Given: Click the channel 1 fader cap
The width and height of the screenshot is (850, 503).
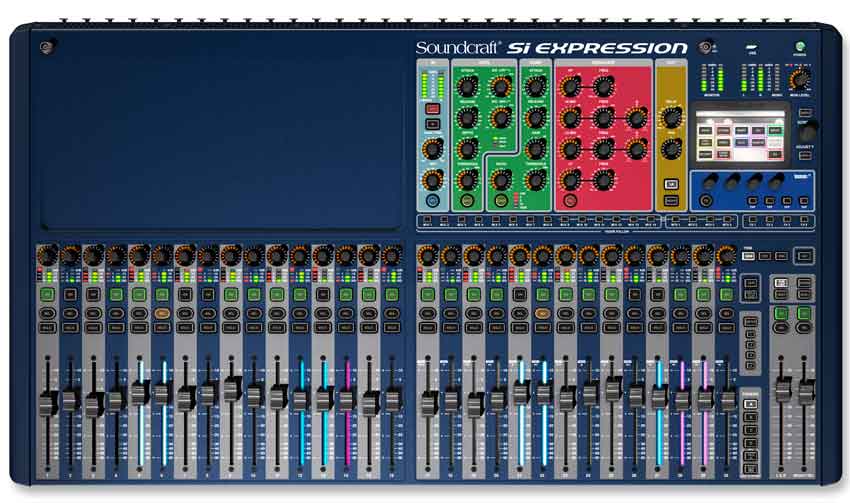Looking at the screenshot, I should 48,403.
